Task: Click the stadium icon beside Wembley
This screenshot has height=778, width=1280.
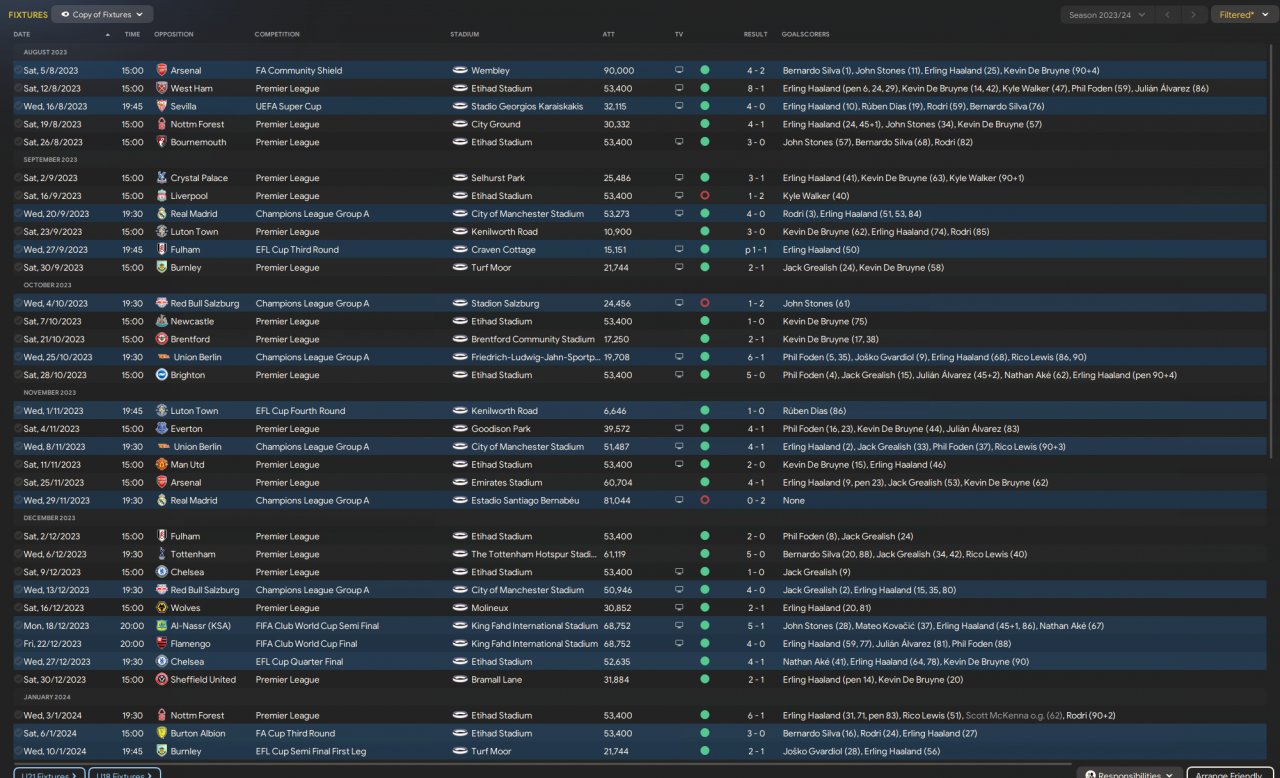Action: tap(460, 71)
